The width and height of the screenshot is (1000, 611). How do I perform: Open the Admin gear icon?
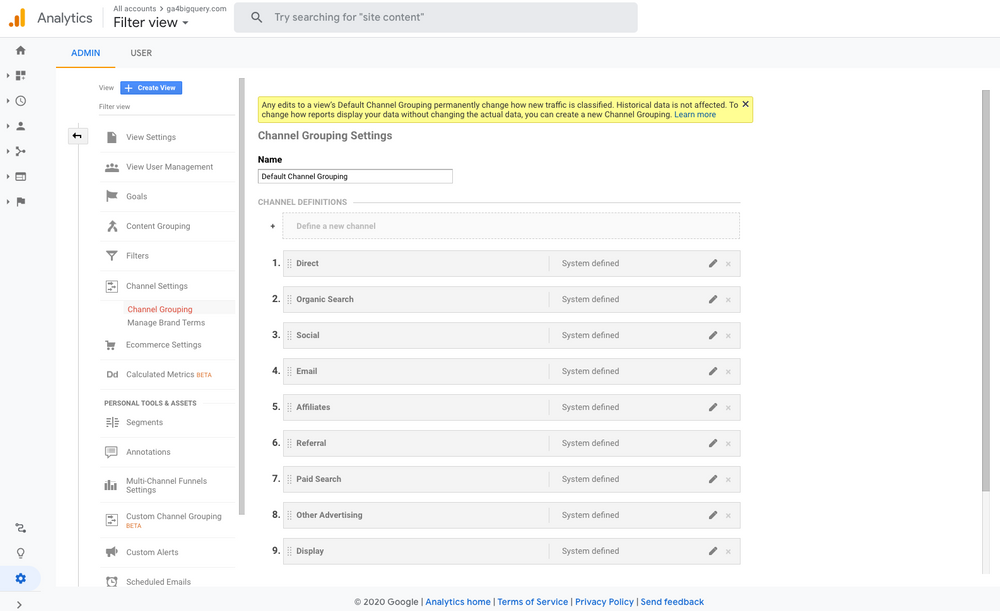click(19, 578)
